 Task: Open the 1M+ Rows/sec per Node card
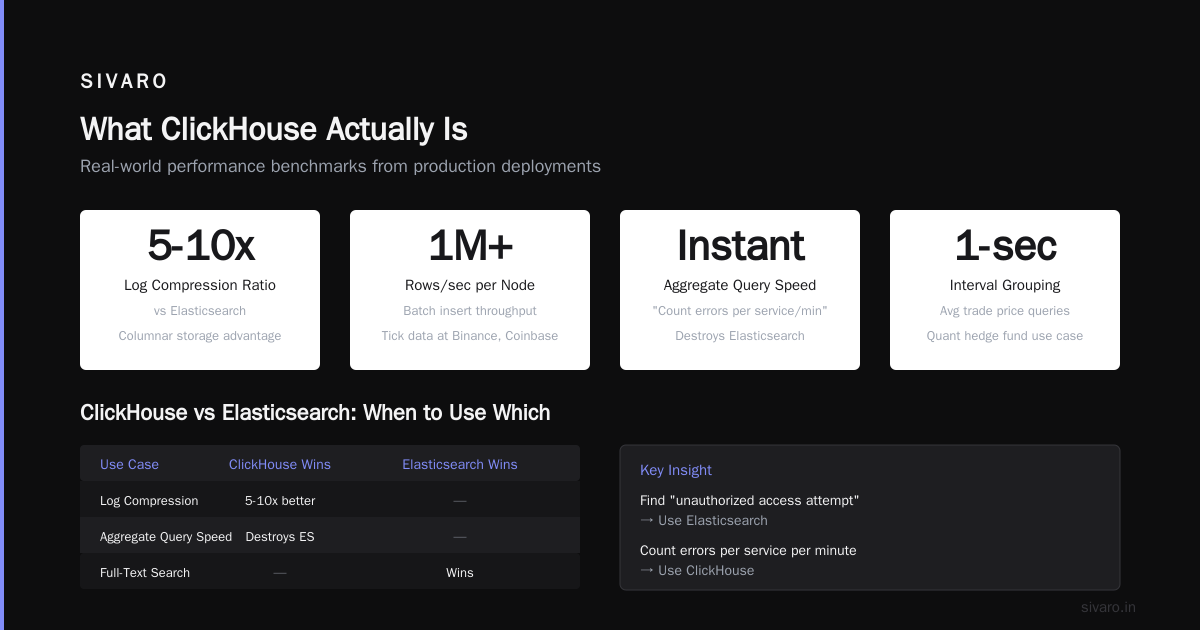coord(470,290)
